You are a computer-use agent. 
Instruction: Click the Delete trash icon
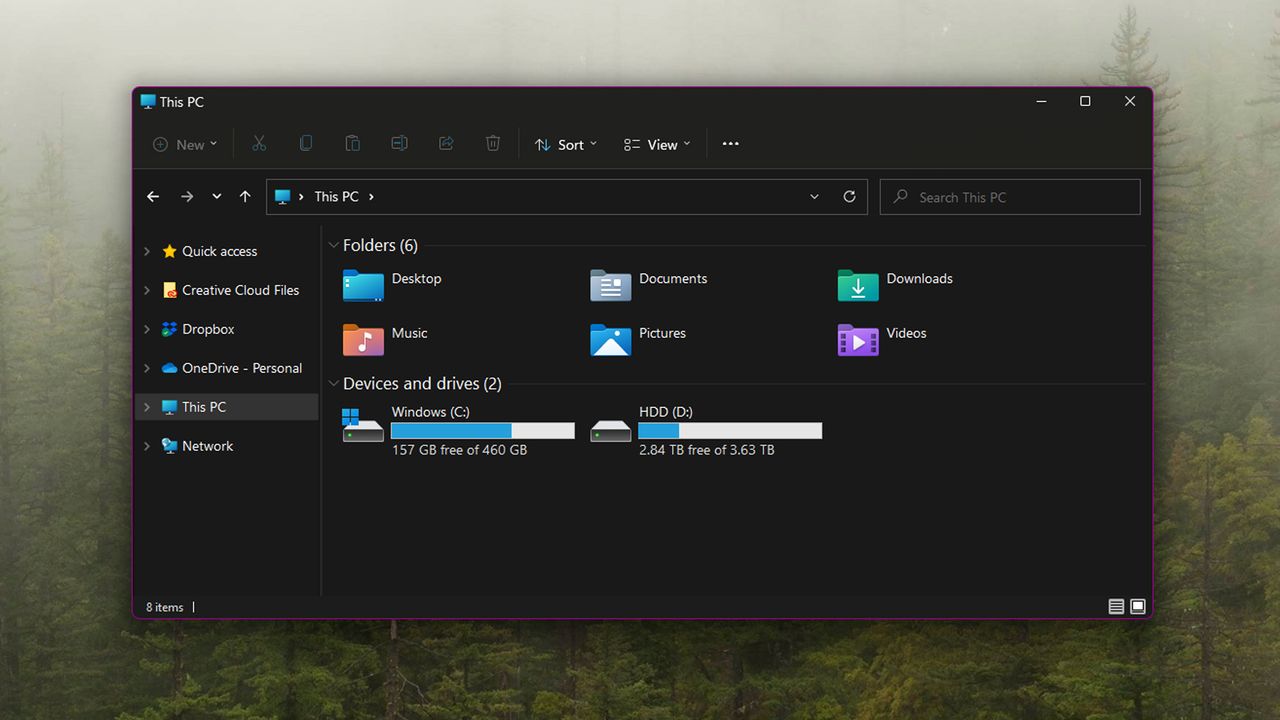pos(493,144)
